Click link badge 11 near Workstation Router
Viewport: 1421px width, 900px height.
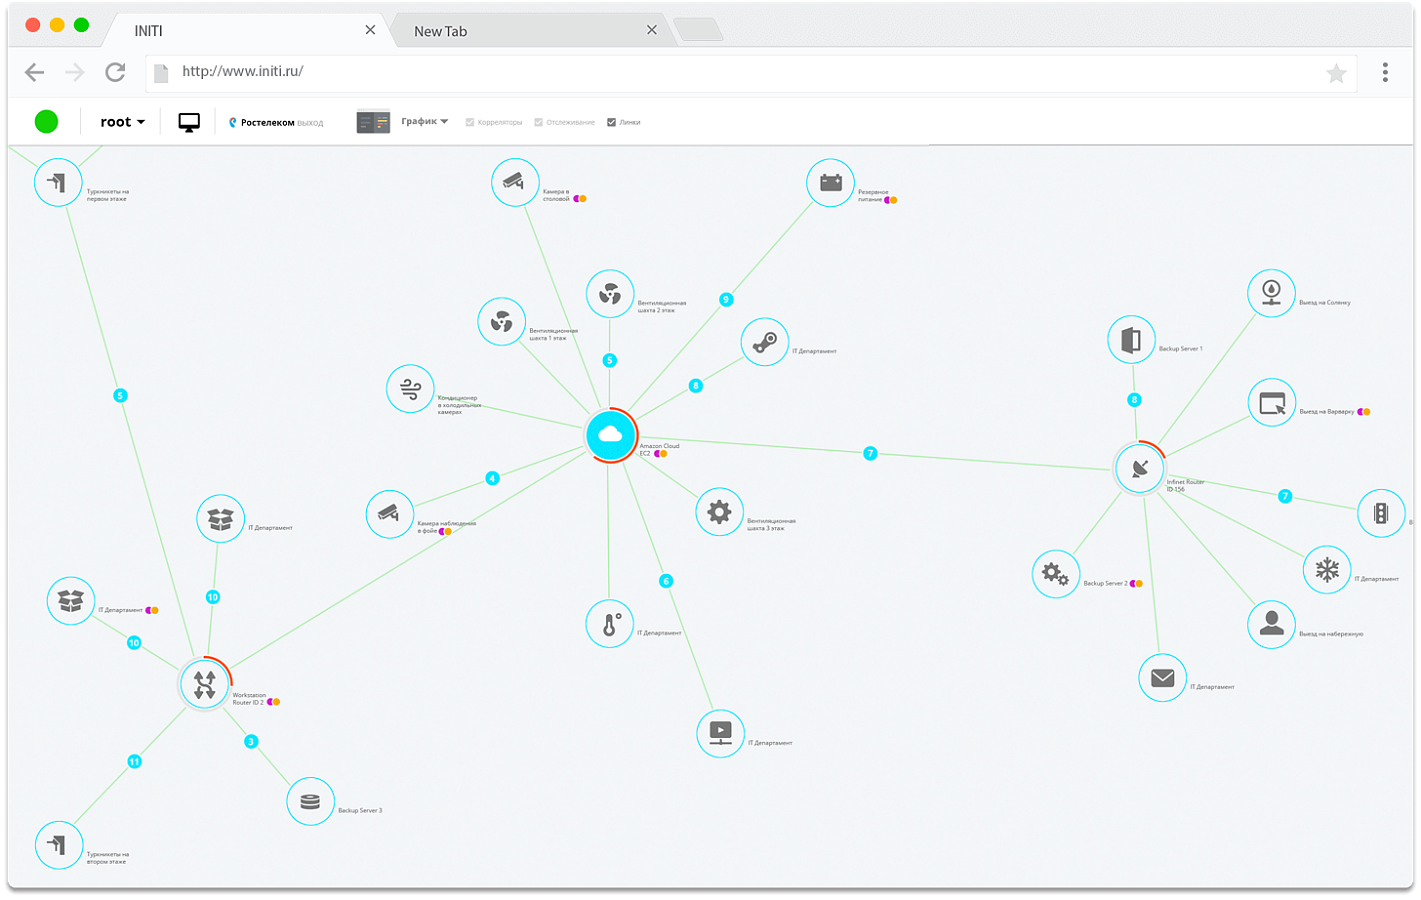(134, 762)
